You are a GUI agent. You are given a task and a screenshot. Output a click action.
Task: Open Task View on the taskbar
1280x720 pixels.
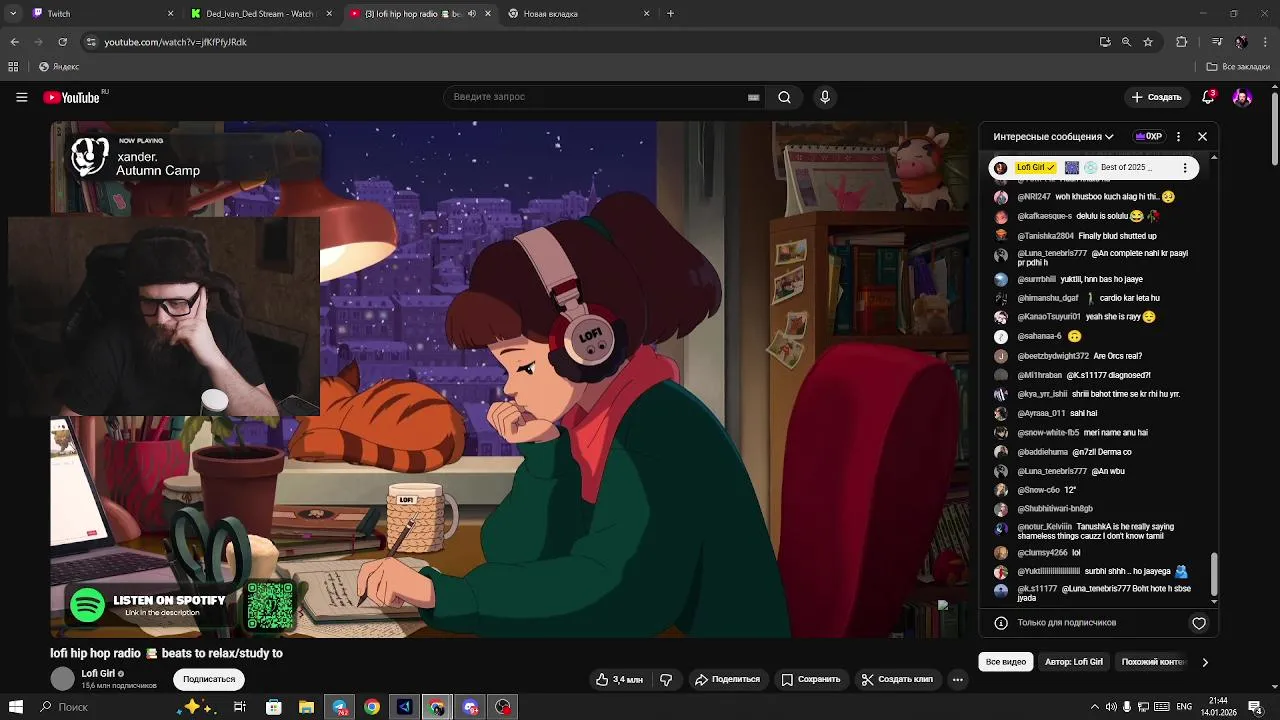(240, 707)
